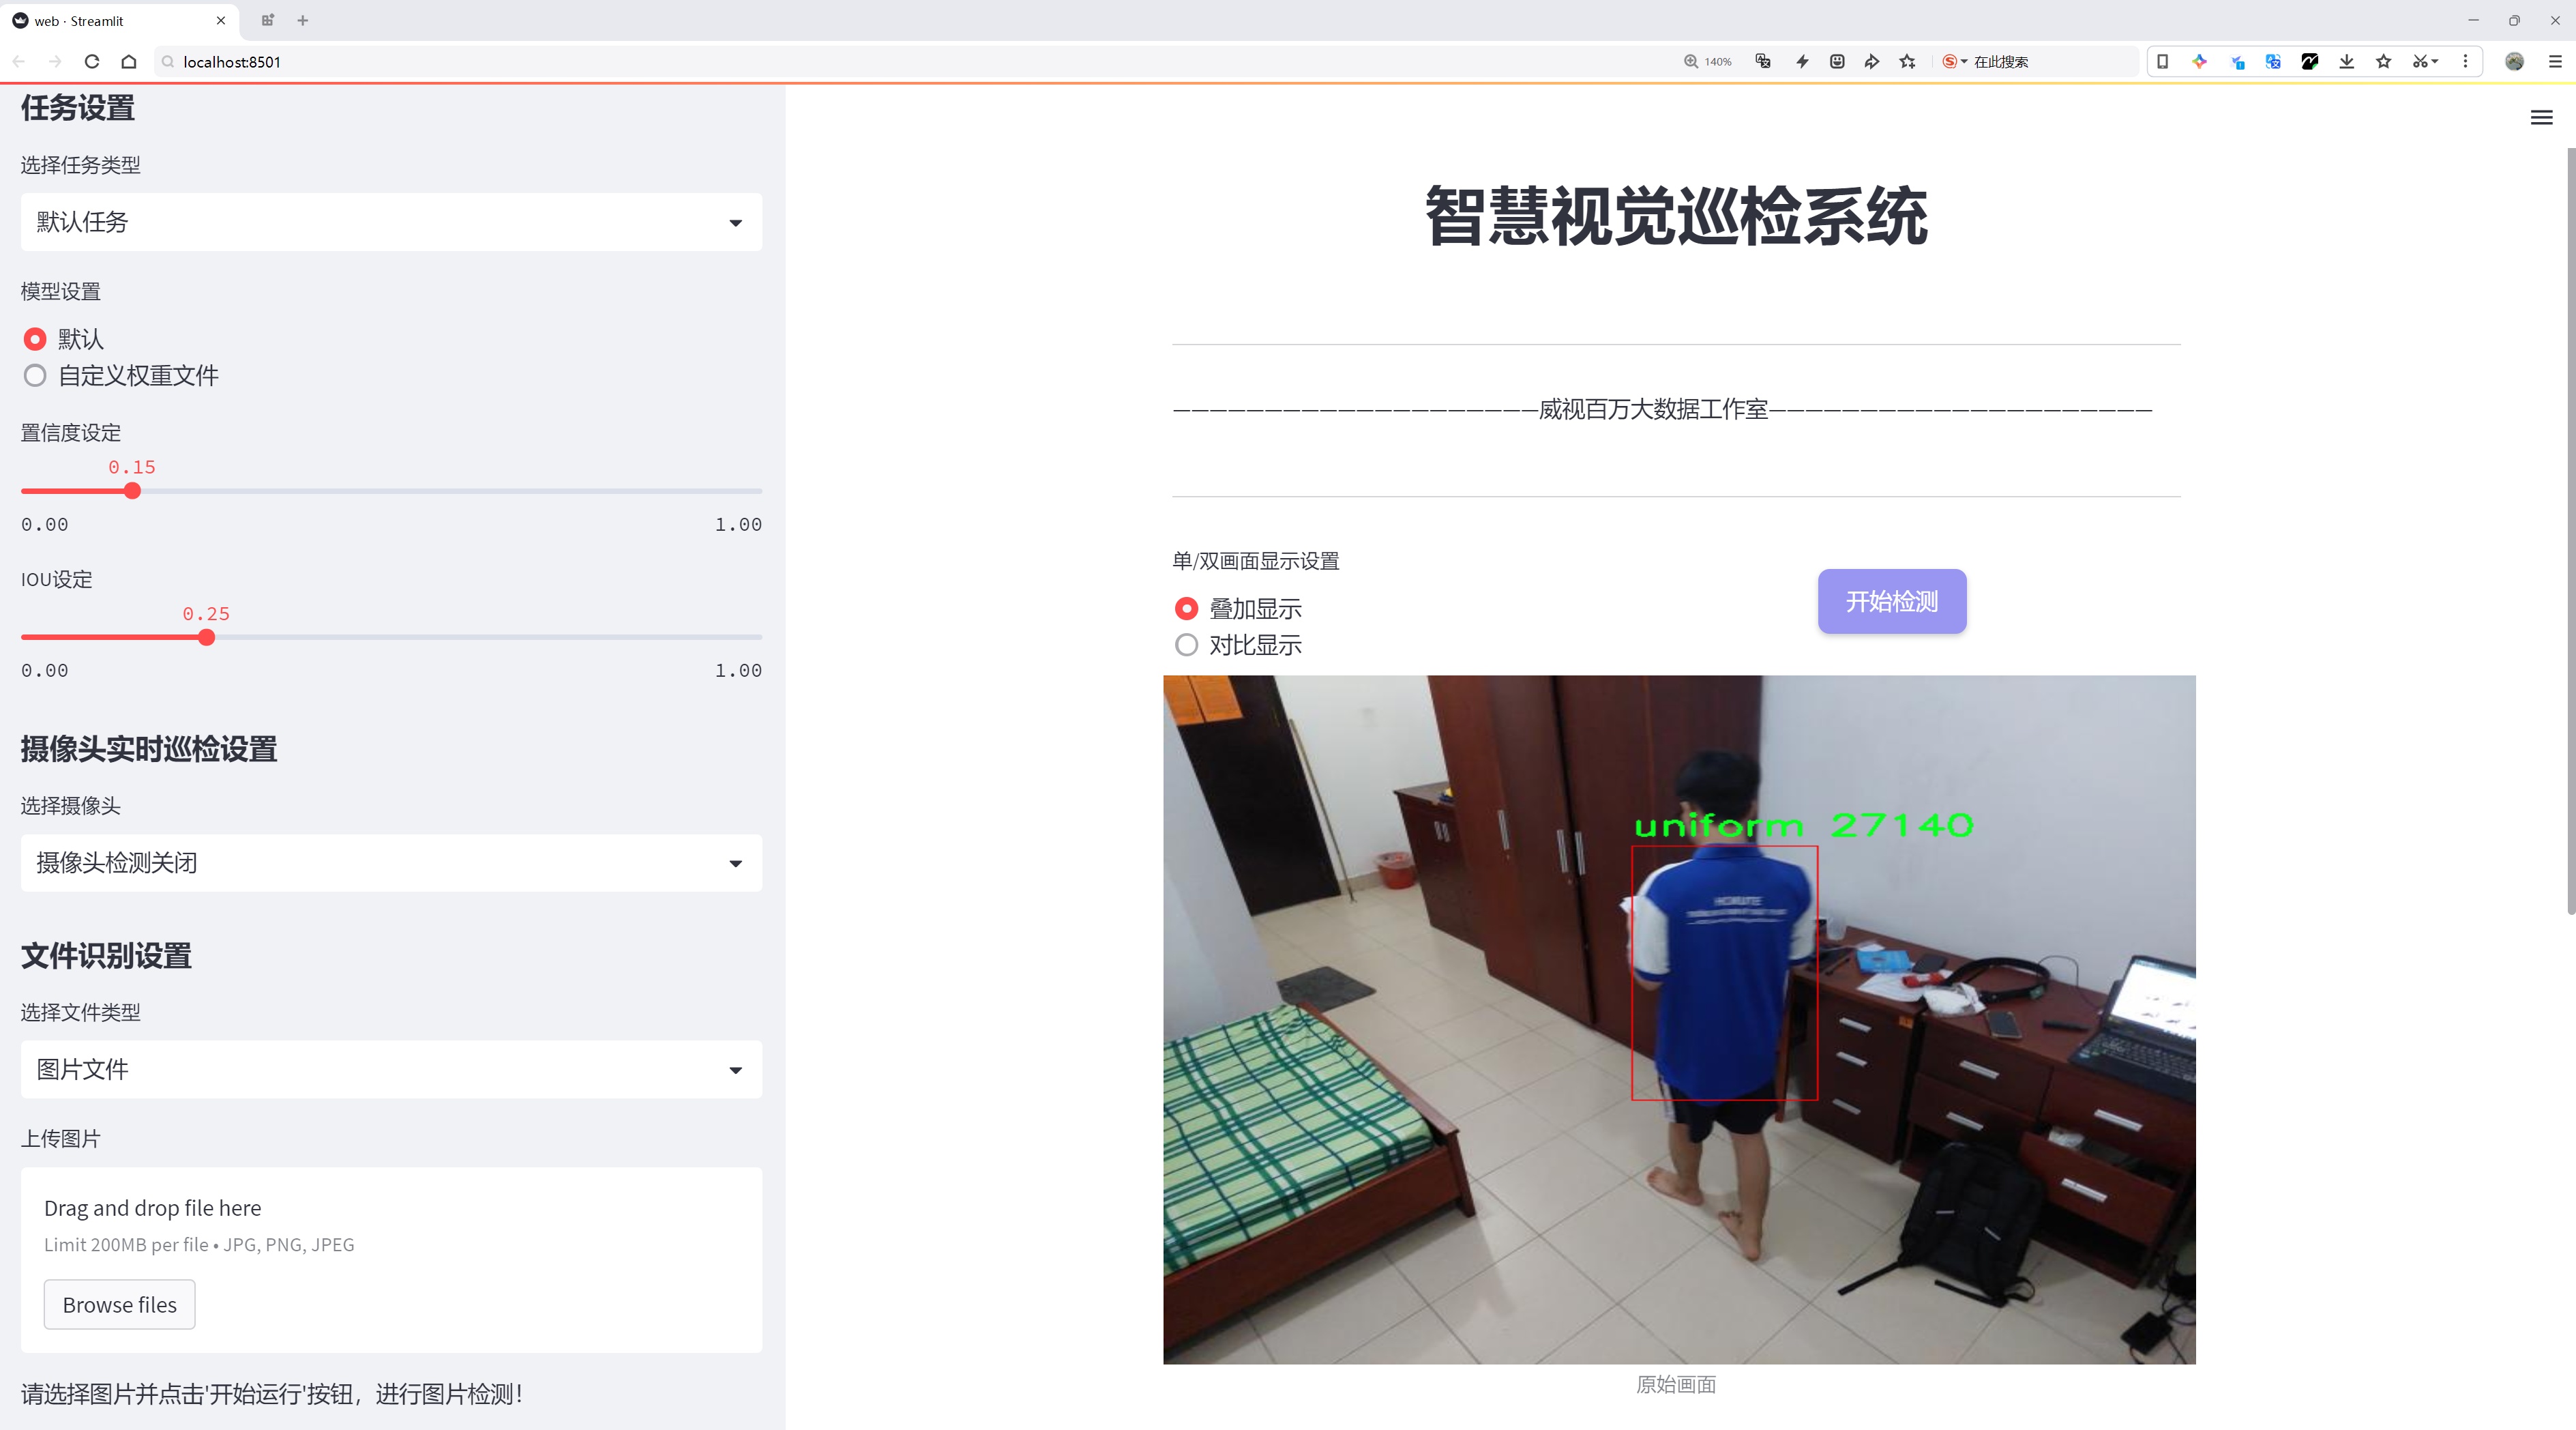Go to the browser home page icon

pos(129,62)
